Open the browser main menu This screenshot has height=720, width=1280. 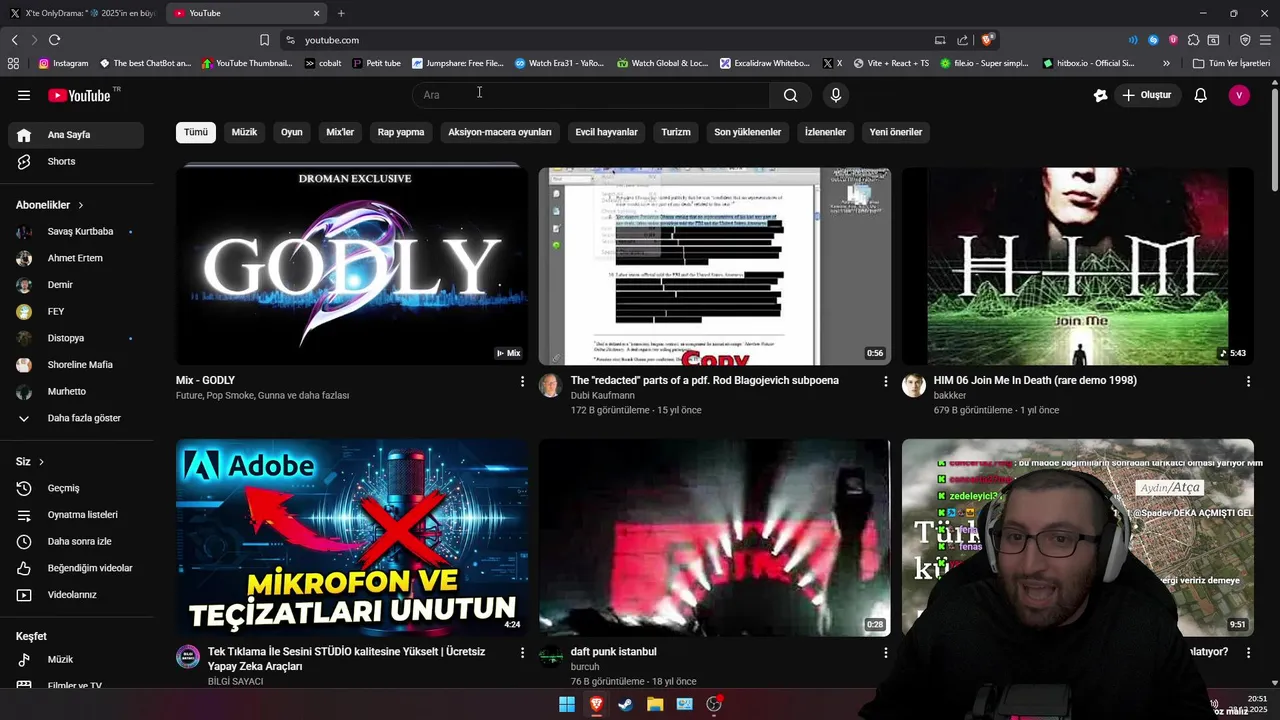click(x=1265, y=40)
